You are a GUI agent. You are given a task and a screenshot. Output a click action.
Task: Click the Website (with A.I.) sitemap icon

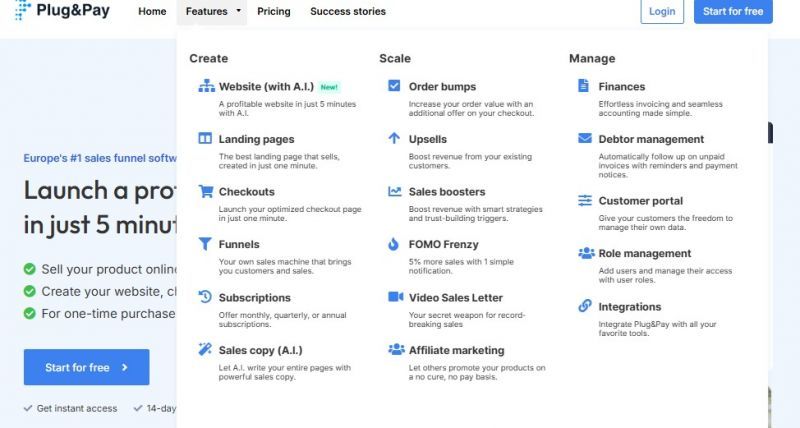tap(205, 87)
